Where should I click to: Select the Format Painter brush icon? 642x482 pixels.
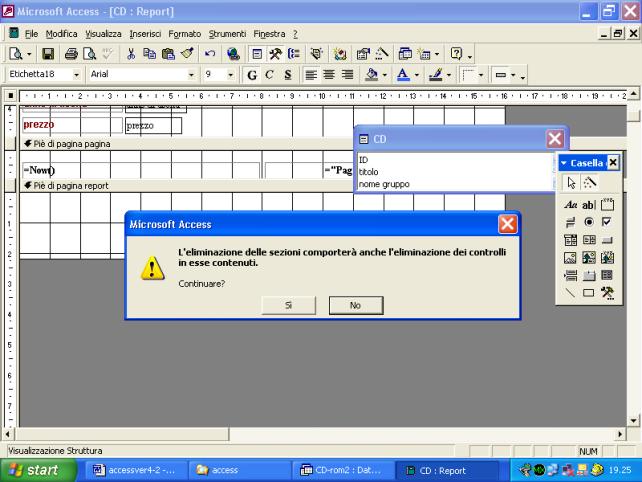pos(187,54)
